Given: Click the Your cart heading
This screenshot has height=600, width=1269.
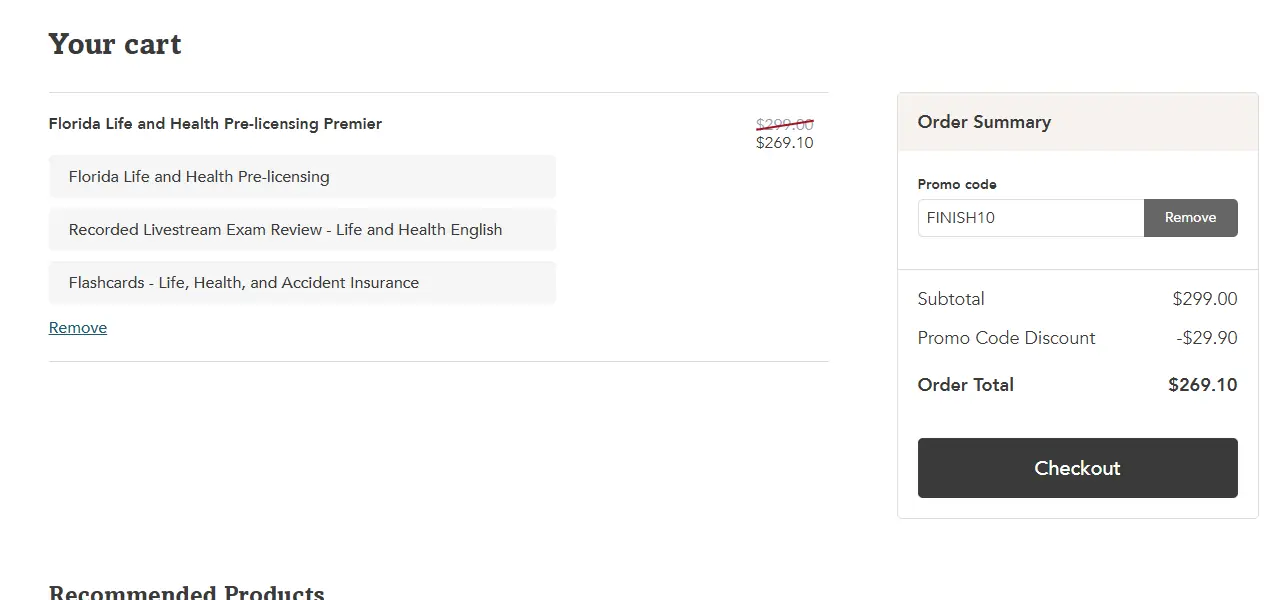Looking at the screenshot, I should tap(115, 45).
